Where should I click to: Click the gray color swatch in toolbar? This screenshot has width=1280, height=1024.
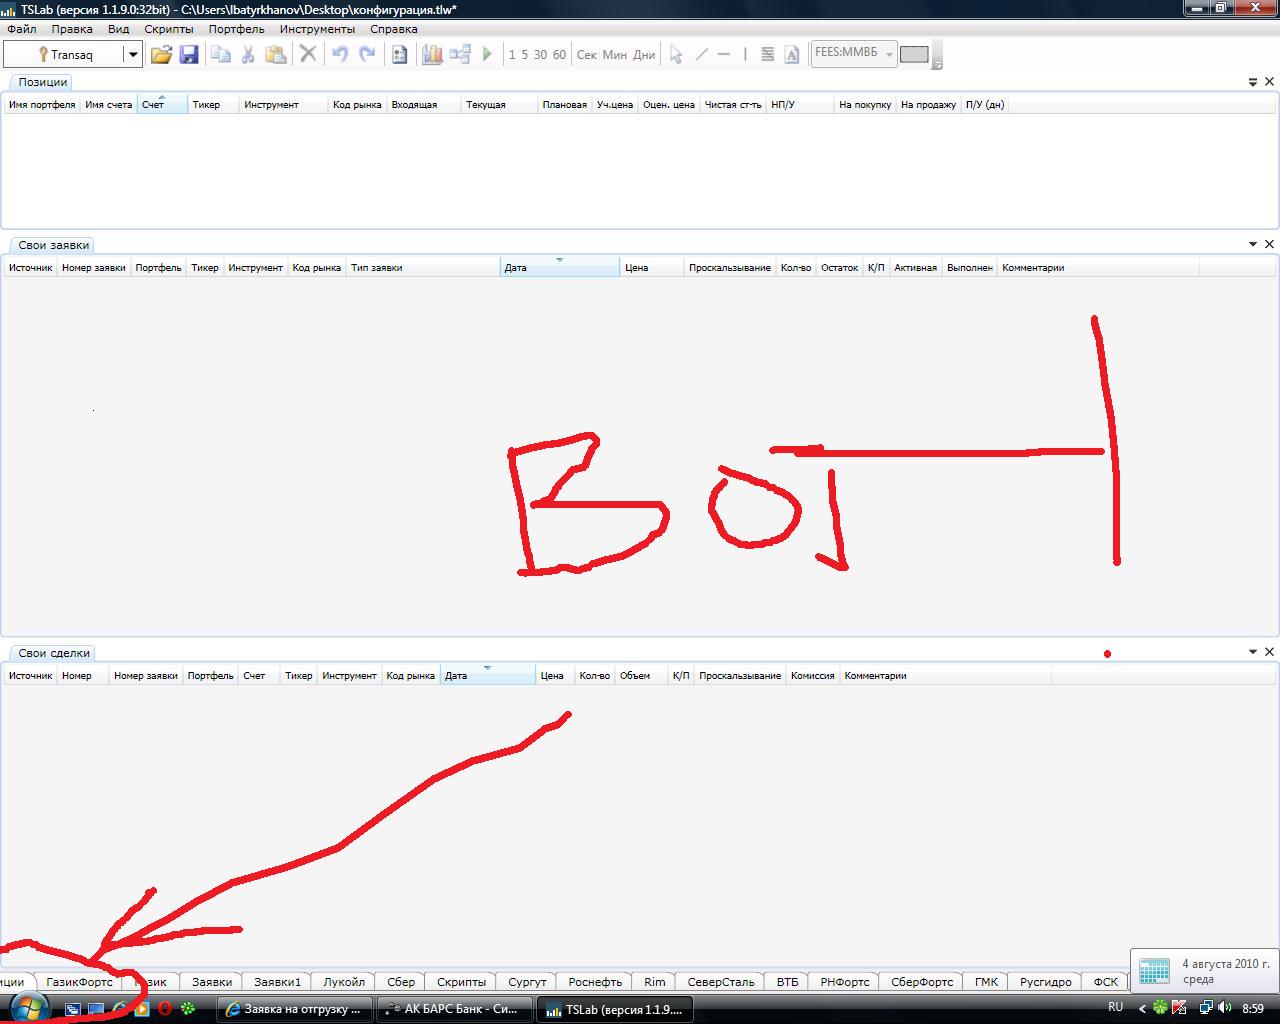click(x=914, y=54)
